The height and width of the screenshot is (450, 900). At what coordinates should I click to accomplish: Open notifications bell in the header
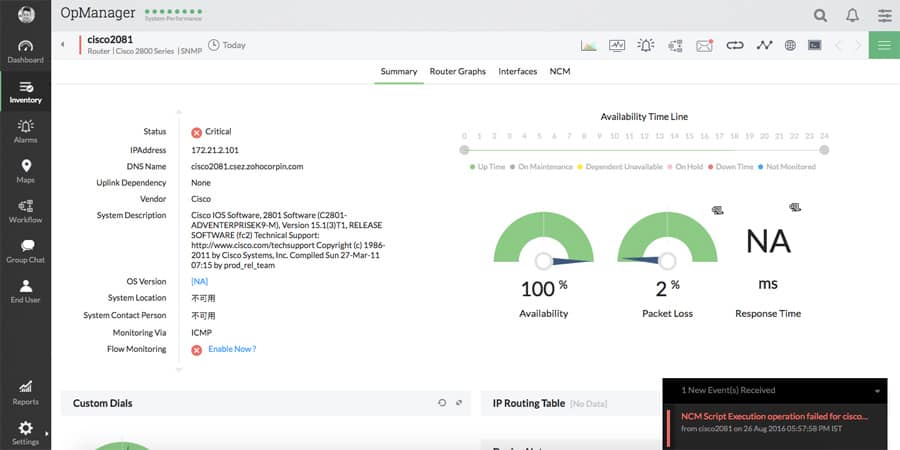pyautogui.click(x=852, y=15)
